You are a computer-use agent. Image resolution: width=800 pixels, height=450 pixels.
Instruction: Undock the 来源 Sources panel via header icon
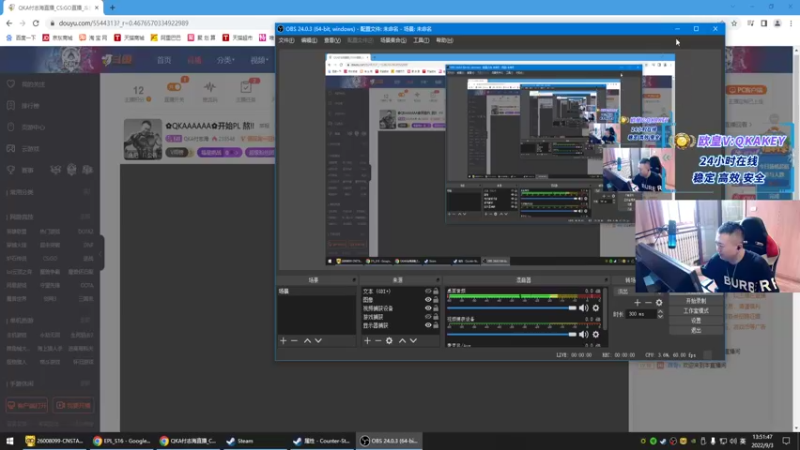(437, 280)
